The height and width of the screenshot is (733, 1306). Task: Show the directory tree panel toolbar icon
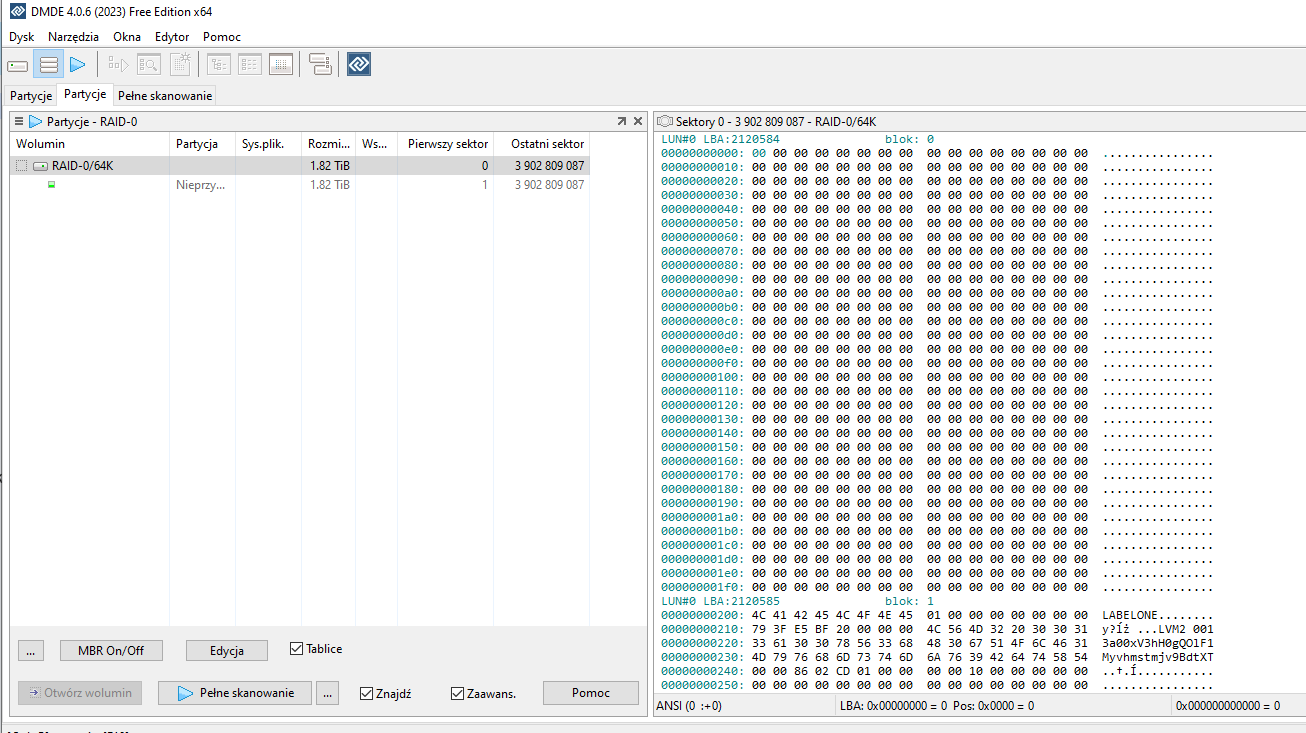pos(219,65)
